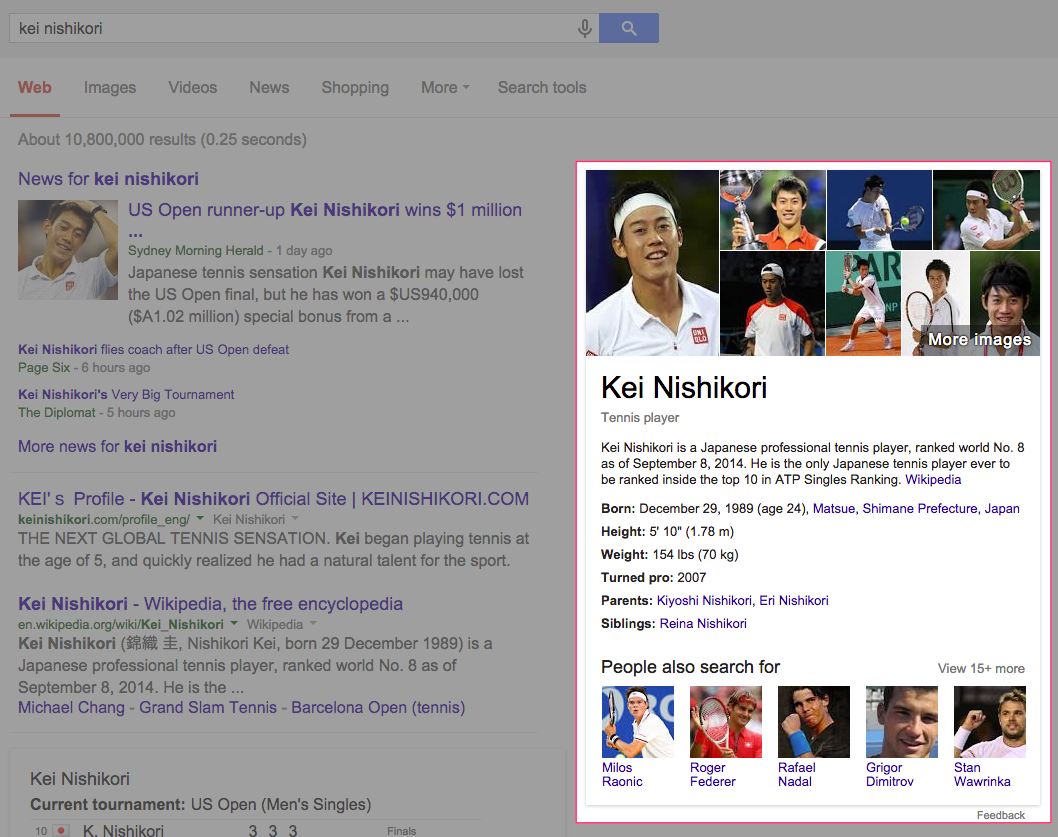
Task: Open the Matsue, Shimane Prefecture, Japan link
Action: tap(916, 509)
